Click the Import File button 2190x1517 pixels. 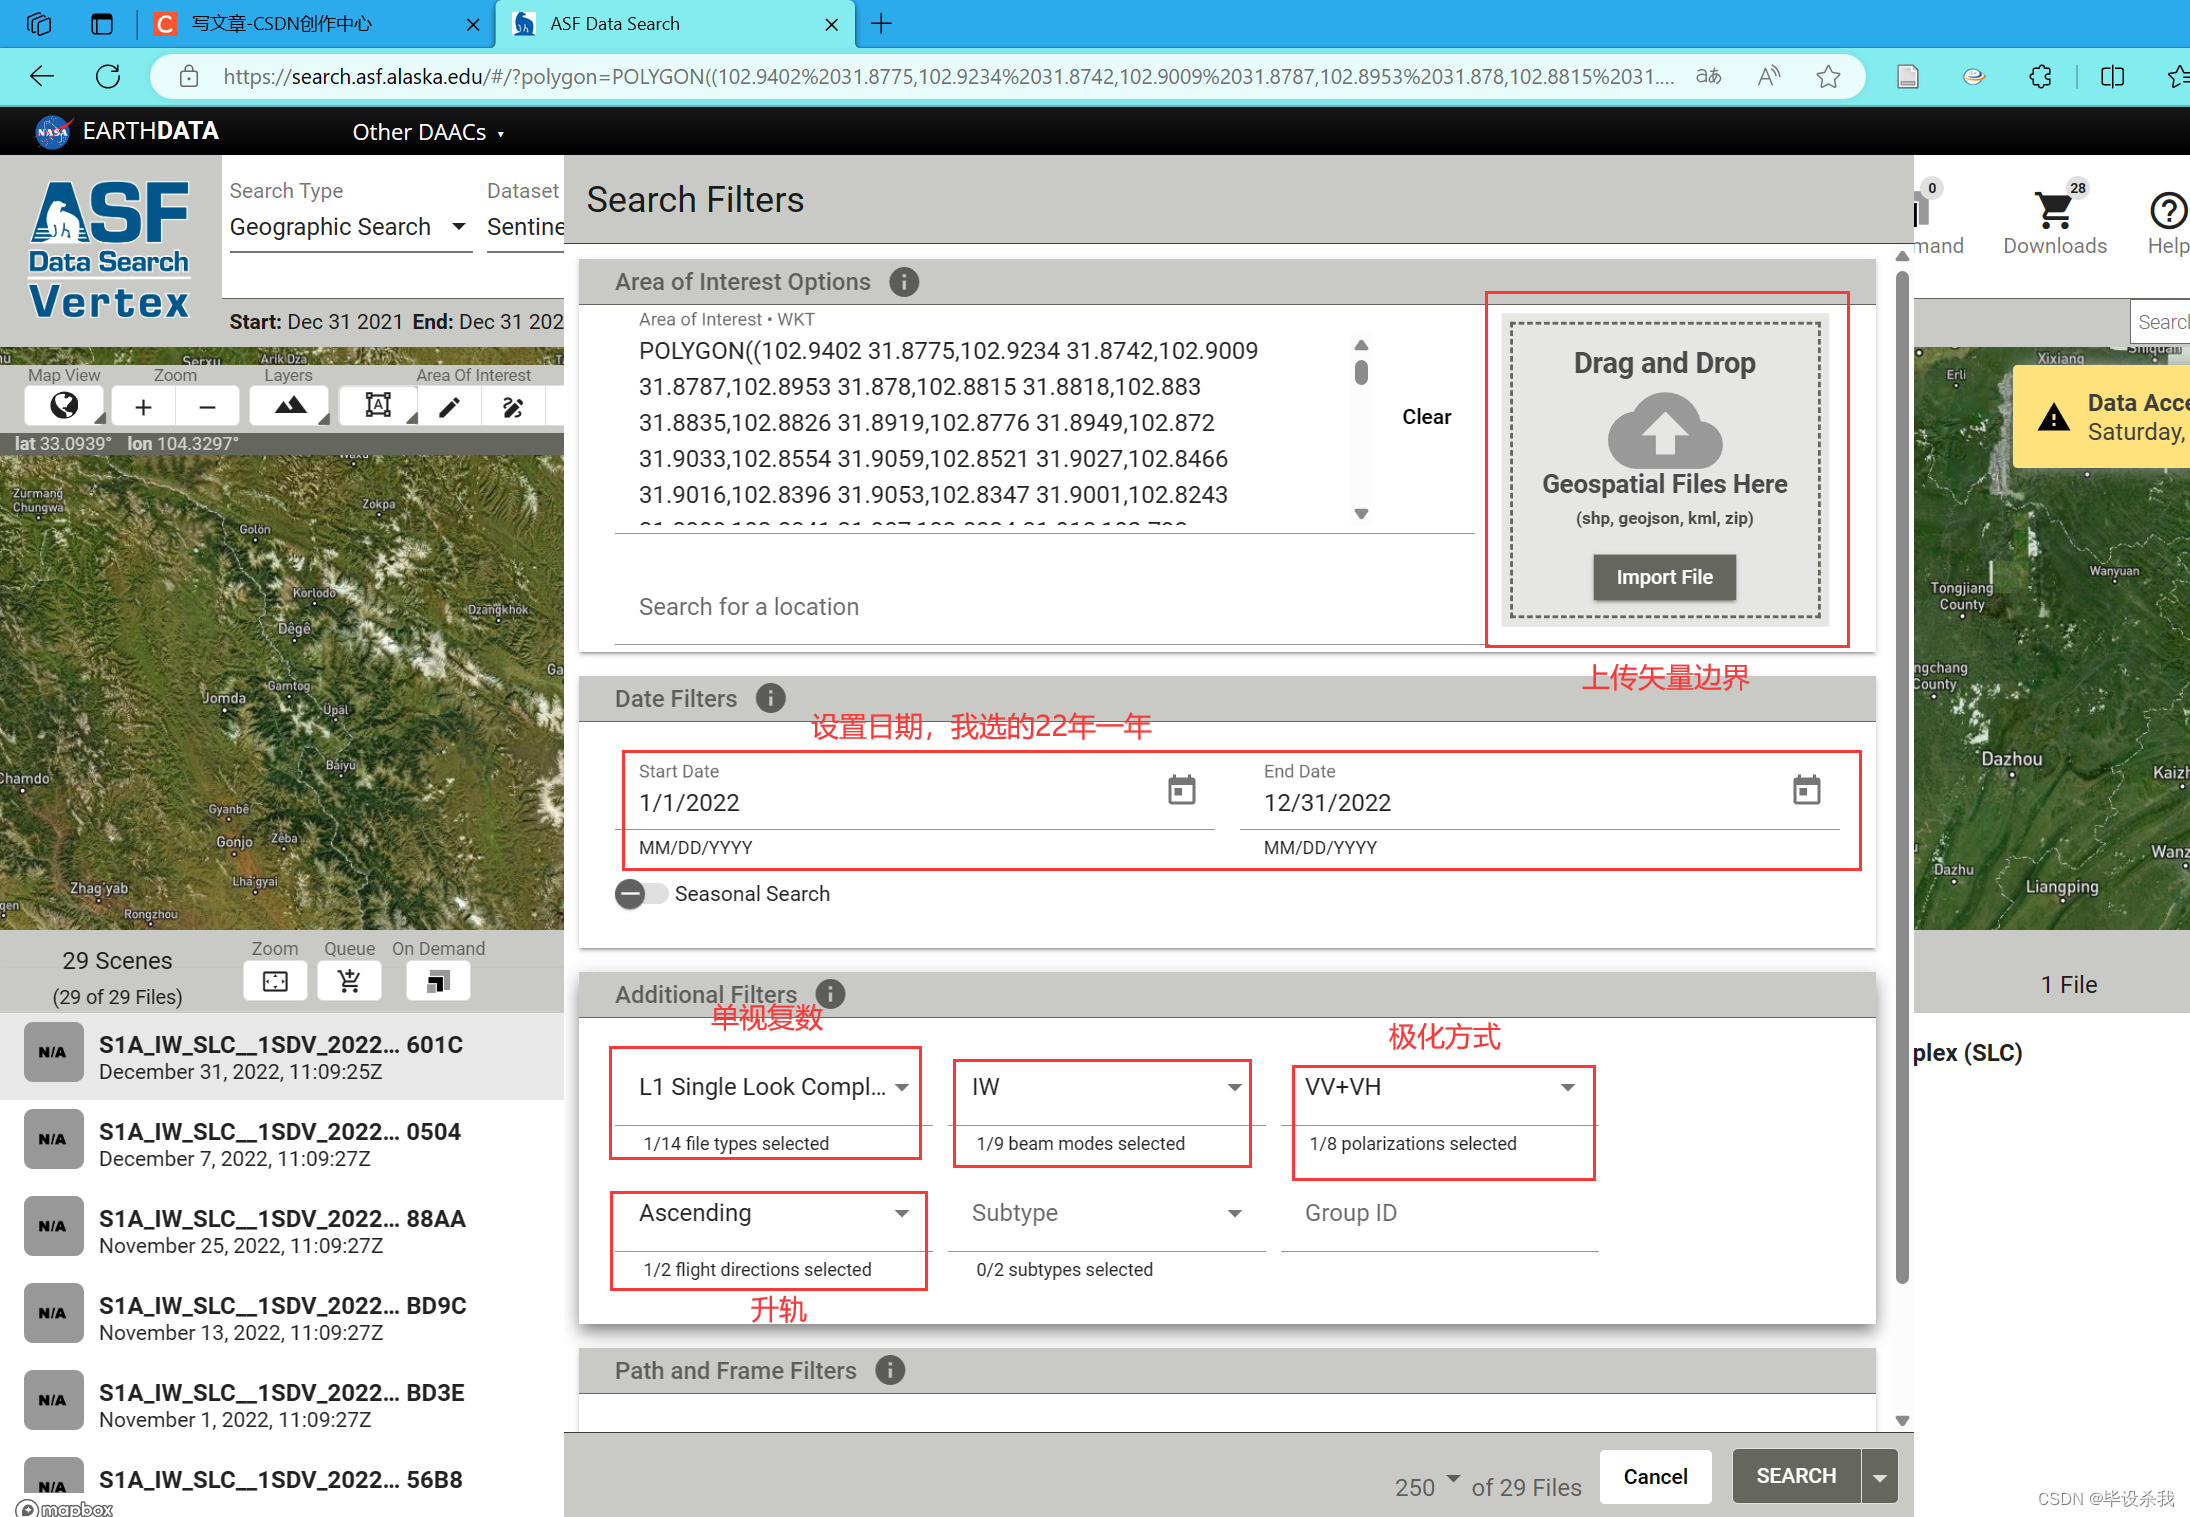coord(1664,577)
